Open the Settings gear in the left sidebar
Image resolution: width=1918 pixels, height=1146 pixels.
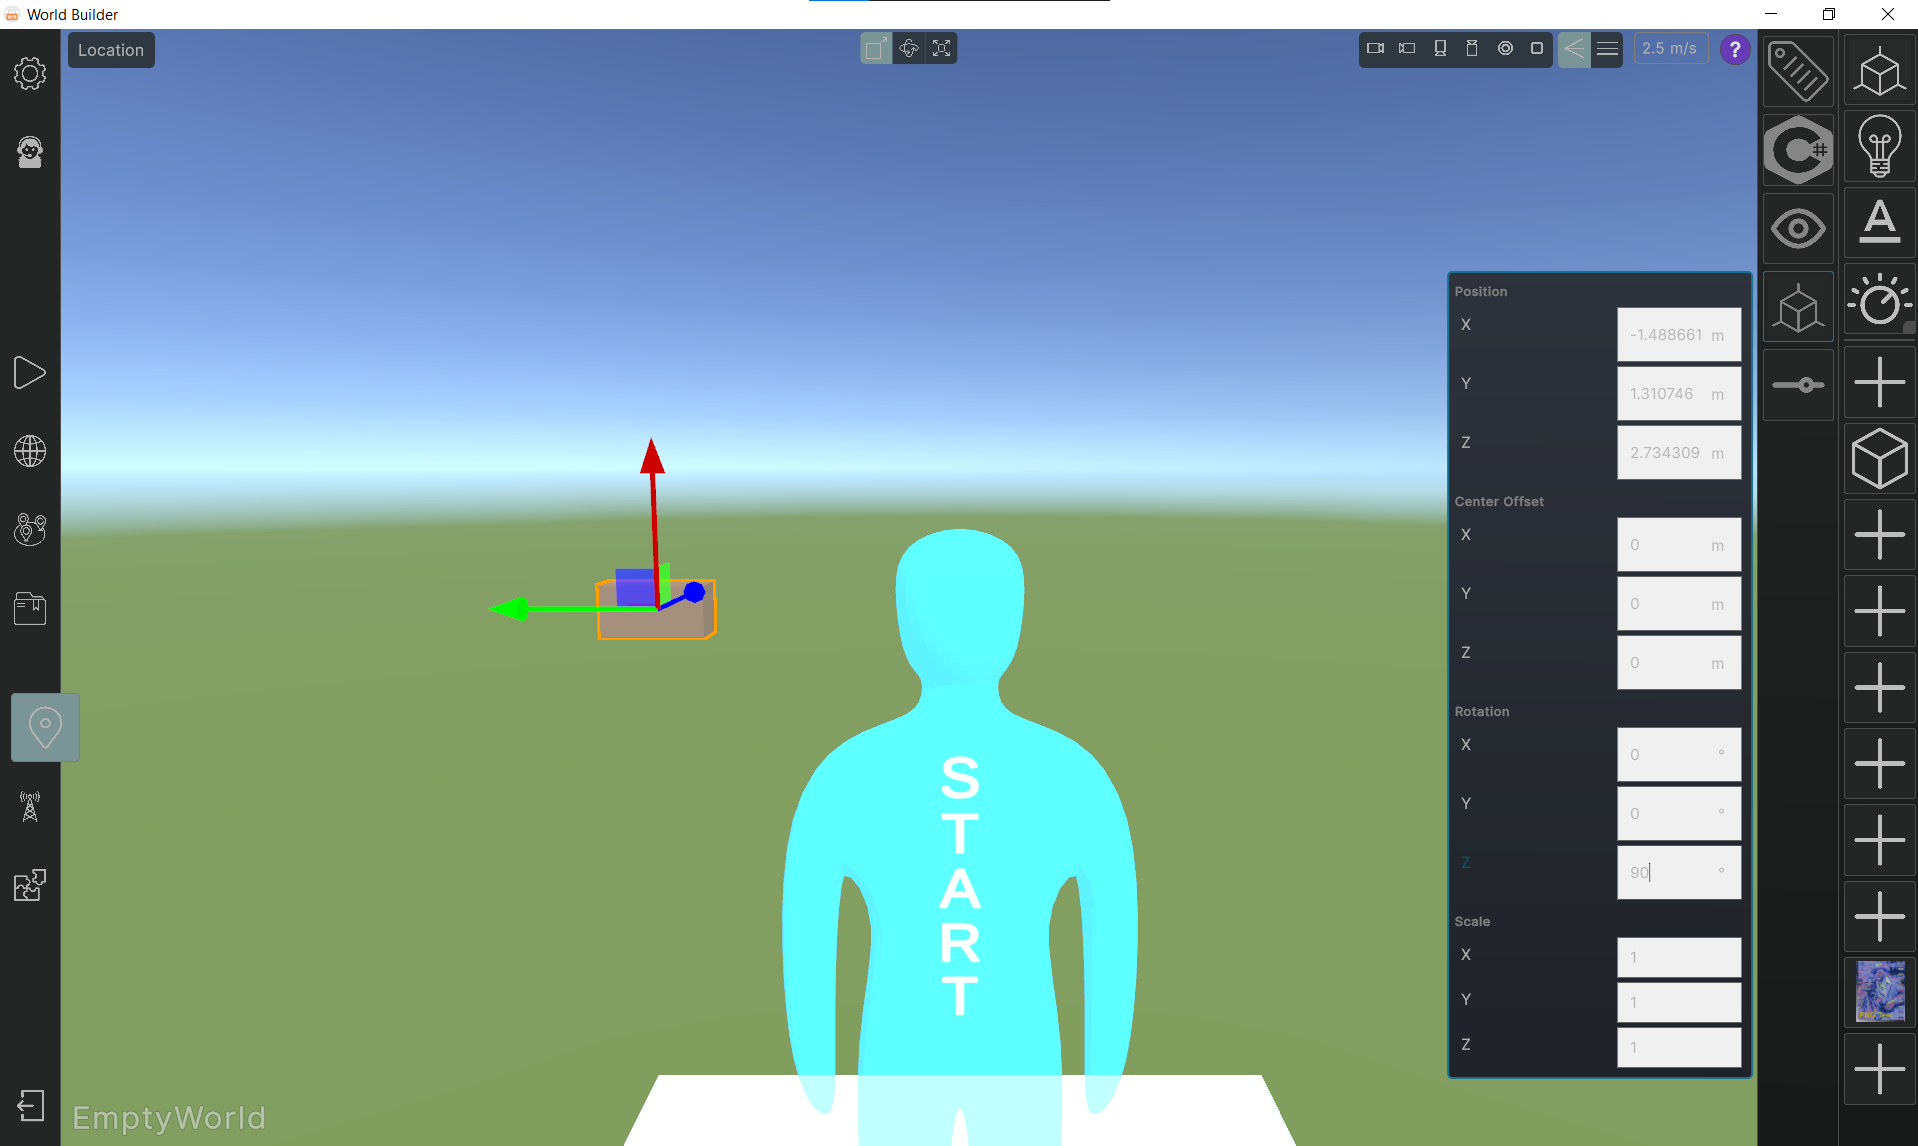pos(30,73)
